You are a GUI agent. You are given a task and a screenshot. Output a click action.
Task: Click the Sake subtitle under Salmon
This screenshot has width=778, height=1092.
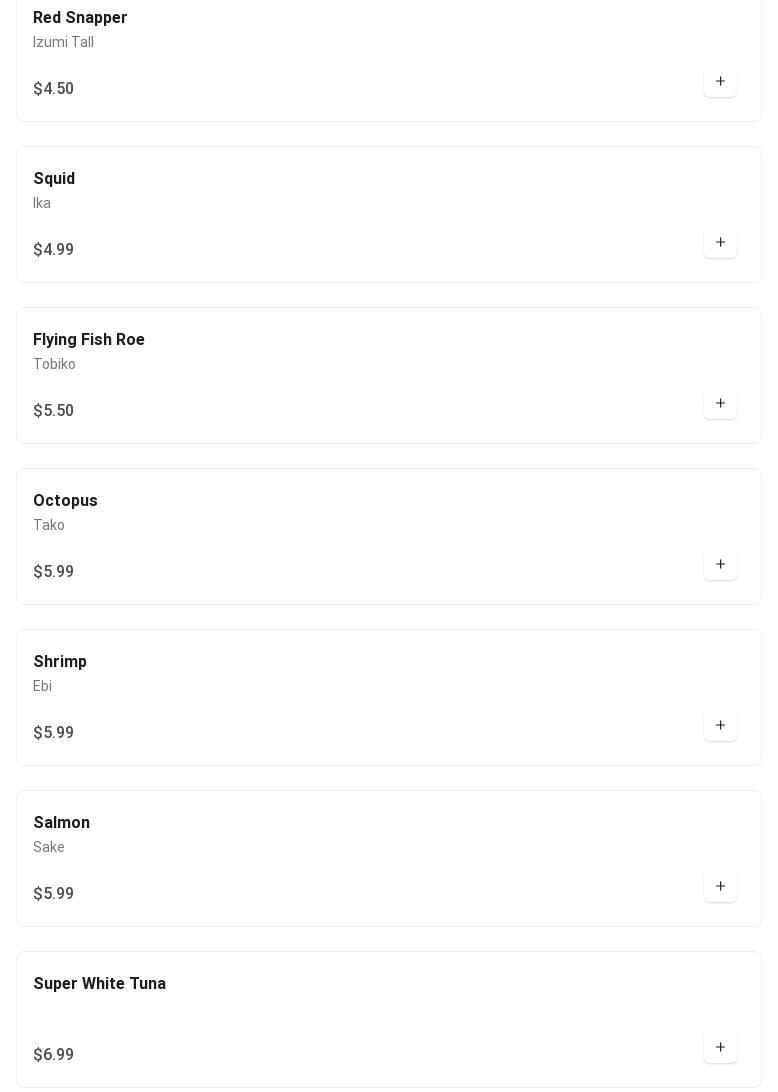[x=49, y=847]
